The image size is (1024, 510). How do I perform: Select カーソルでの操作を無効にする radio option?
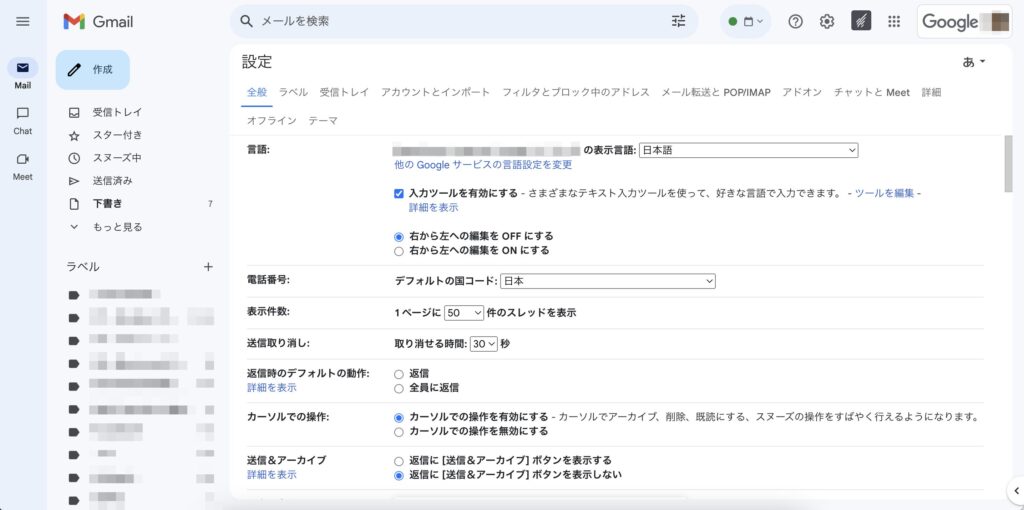pyautogui.click(x=399, y=432)
